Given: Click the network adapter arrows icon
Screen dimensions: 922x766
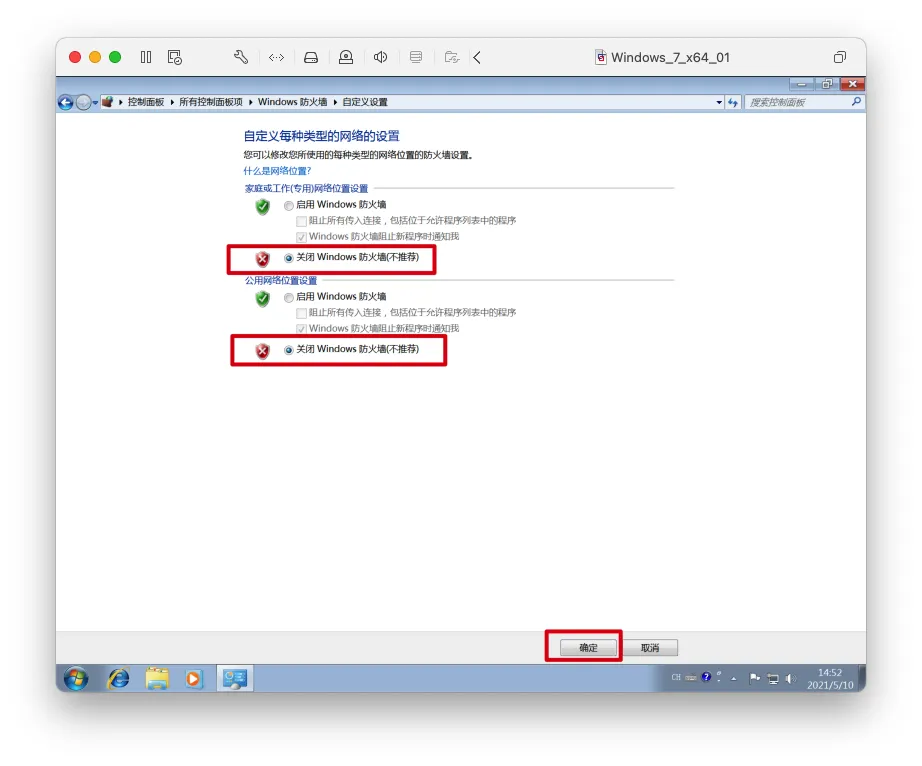Looking at the screenshot, I should [276, 57].
